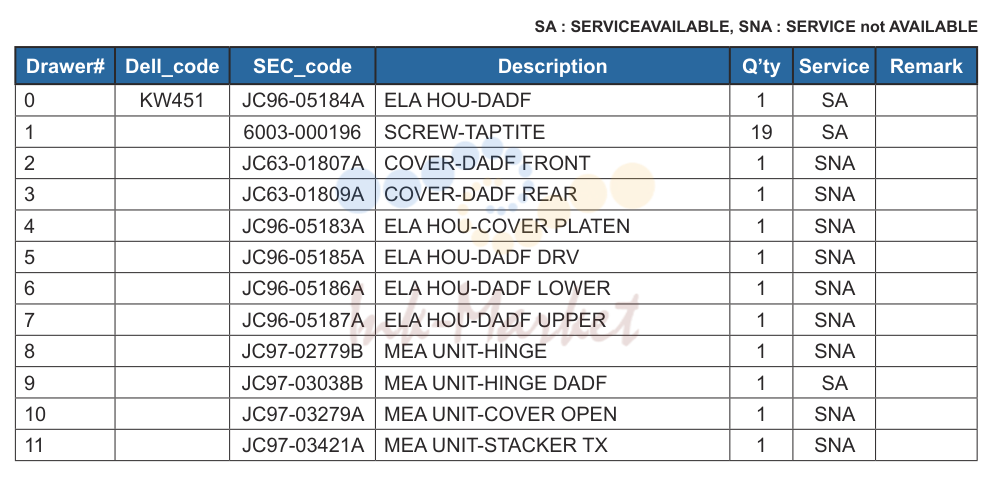The width and height of the screenshot is (993, 482).
Task: Select COVER-DADF FRONT description
Action: [487, 163]
